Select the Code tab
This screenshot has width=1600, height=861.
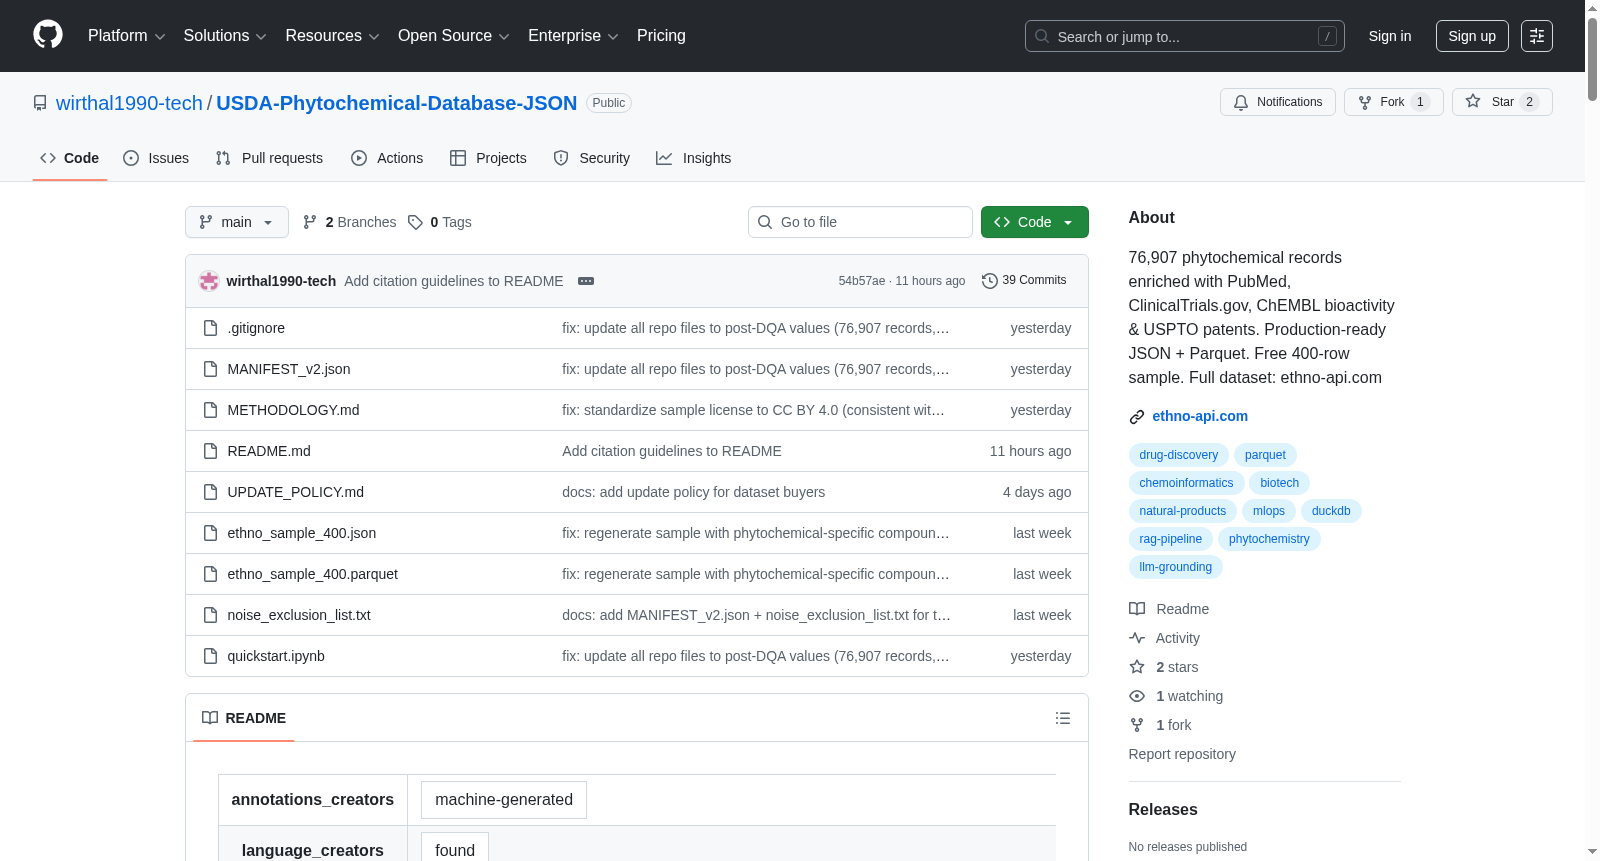70,158
